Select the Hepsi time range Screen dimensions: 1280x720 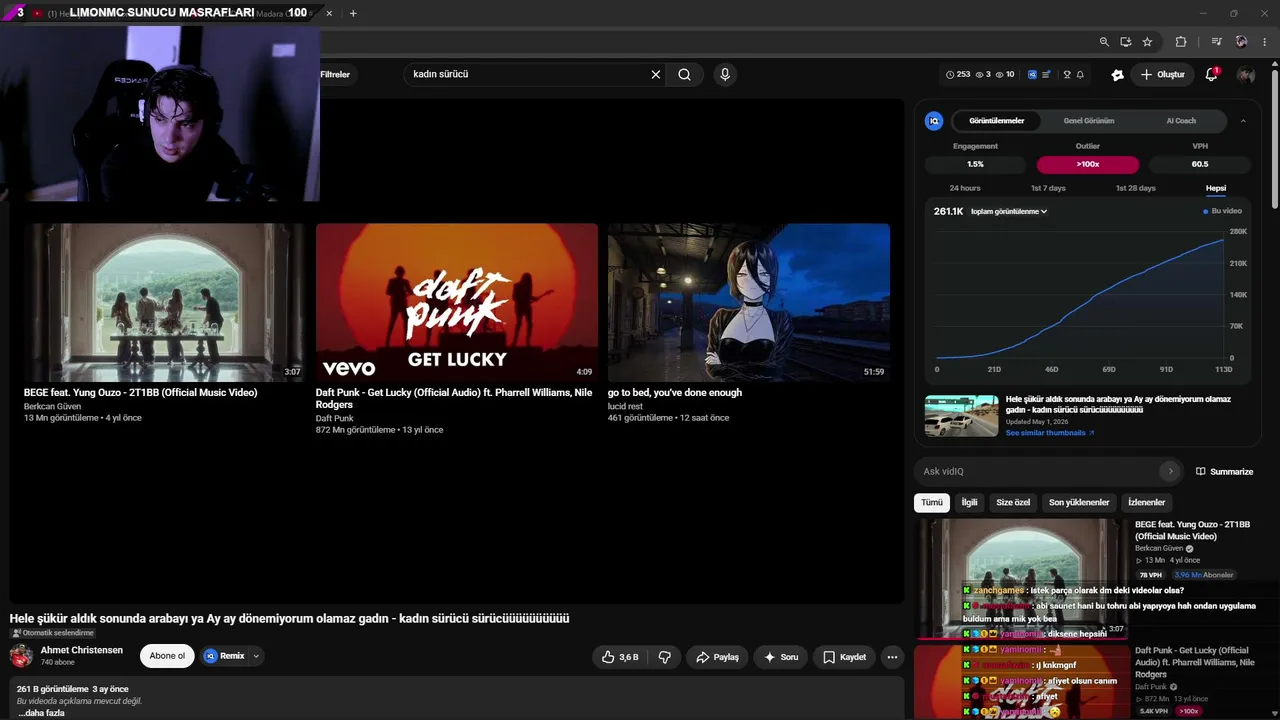coord(1216,188)
